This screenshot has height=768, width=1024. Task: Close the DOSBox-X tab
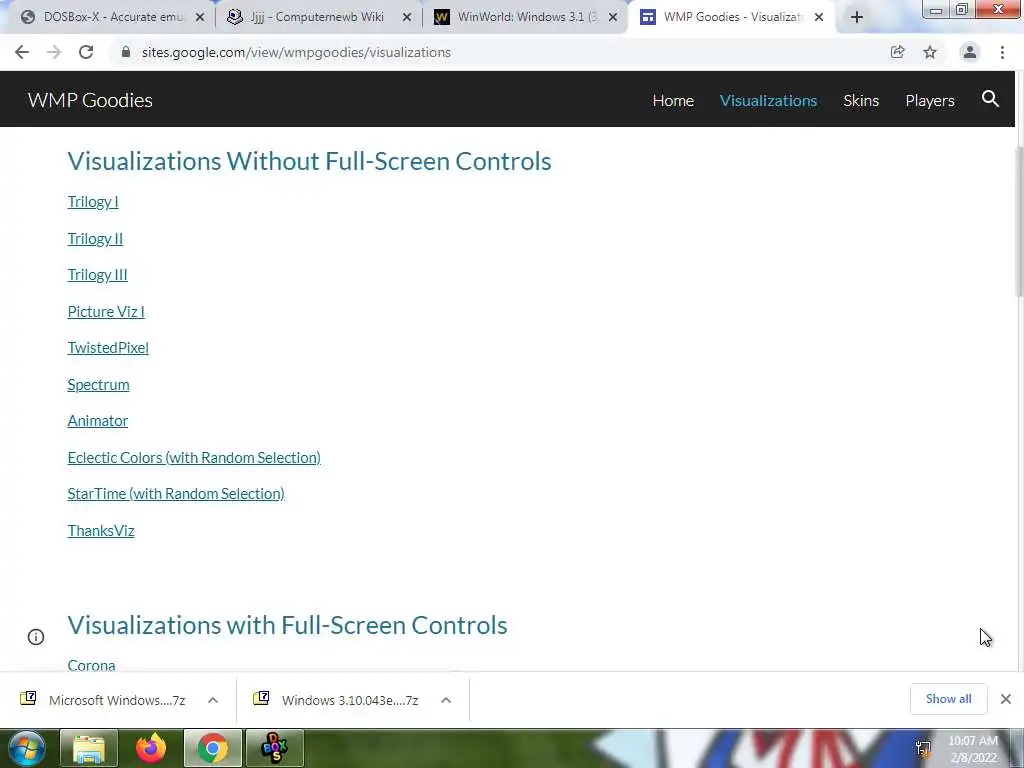[x=200, y=17]
